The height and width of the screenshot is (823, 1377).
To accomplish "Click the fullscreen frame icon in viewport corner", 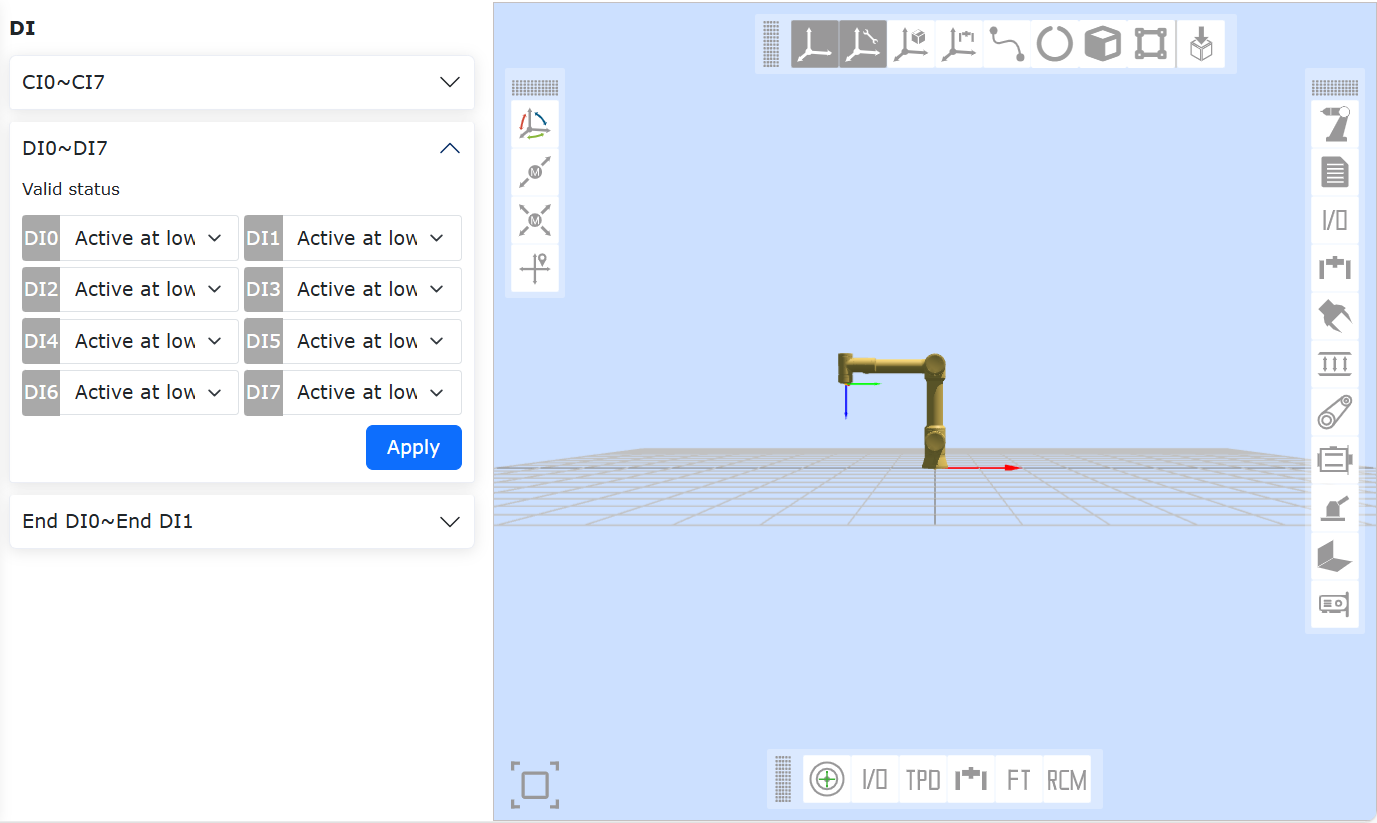I will pos(535,785).
